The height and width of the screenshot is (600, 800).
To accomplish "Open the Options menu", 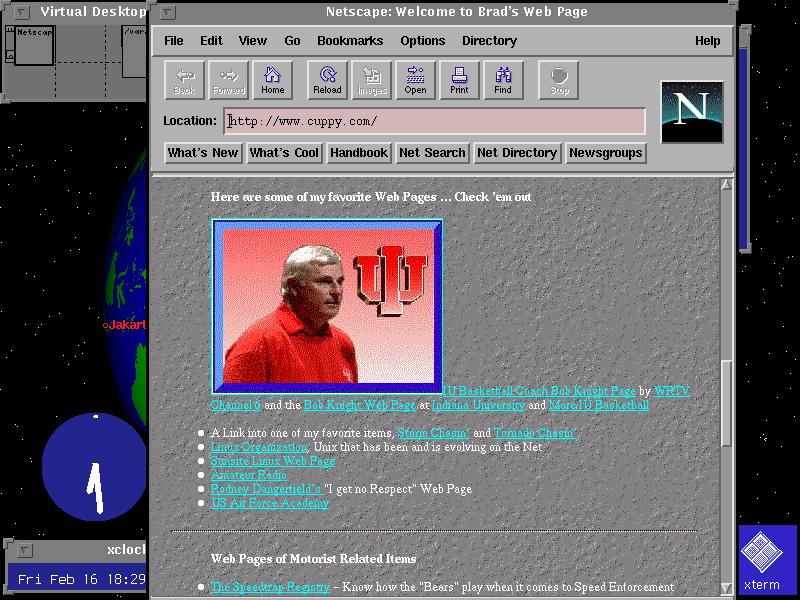I will coord(422,41).
